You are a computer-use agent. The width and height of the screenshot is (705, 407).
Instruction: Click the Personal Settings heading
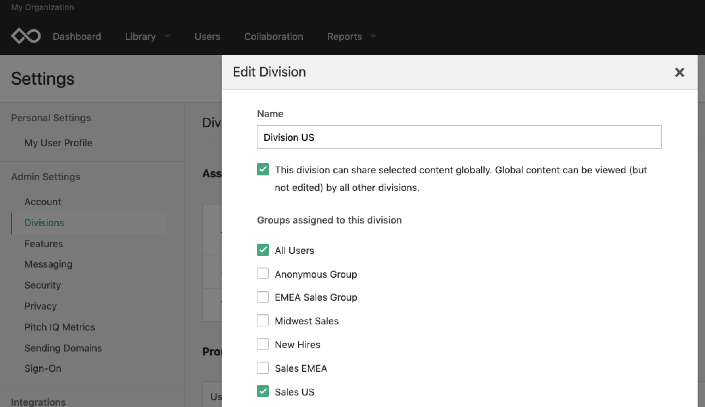(x=51, y=118)
